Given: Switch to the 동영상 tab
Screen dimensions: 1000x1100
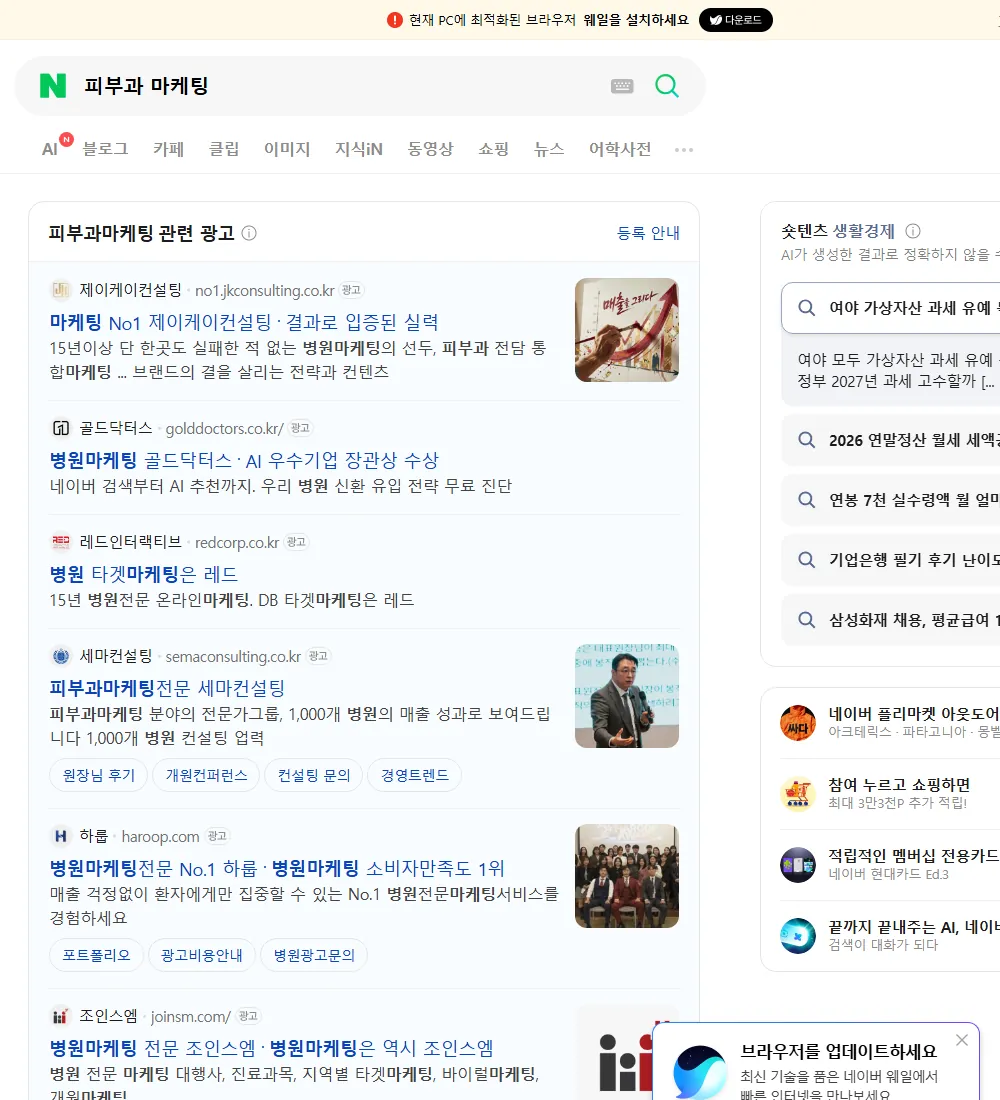Looking at the screenshot, I should click(x=430, y=149).
